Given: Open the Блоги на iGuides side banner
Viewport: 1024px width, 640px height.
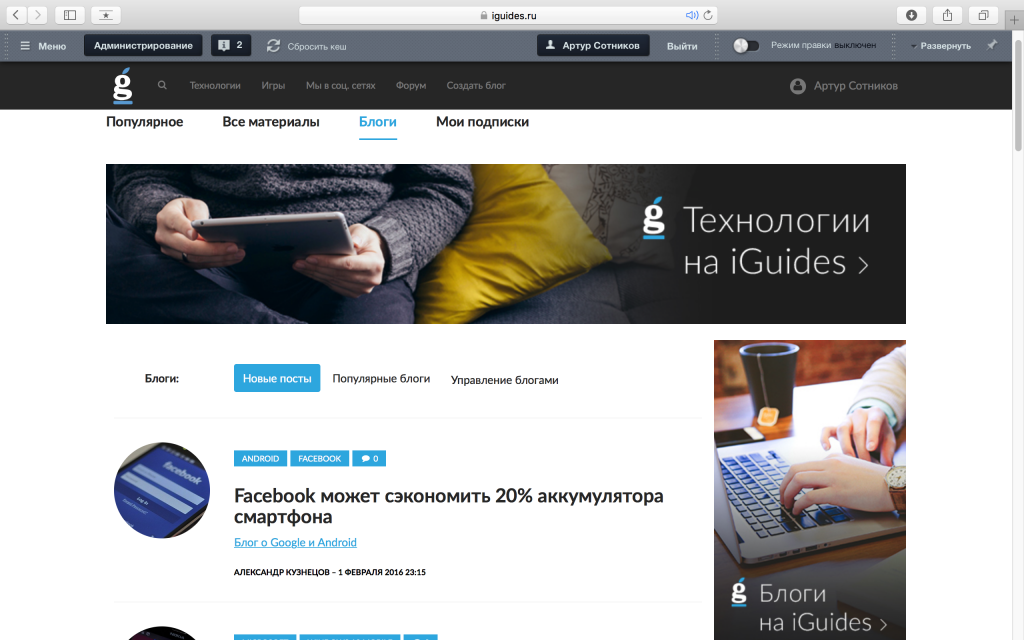Looking at the screenshot, I should (x=810, y=490).
